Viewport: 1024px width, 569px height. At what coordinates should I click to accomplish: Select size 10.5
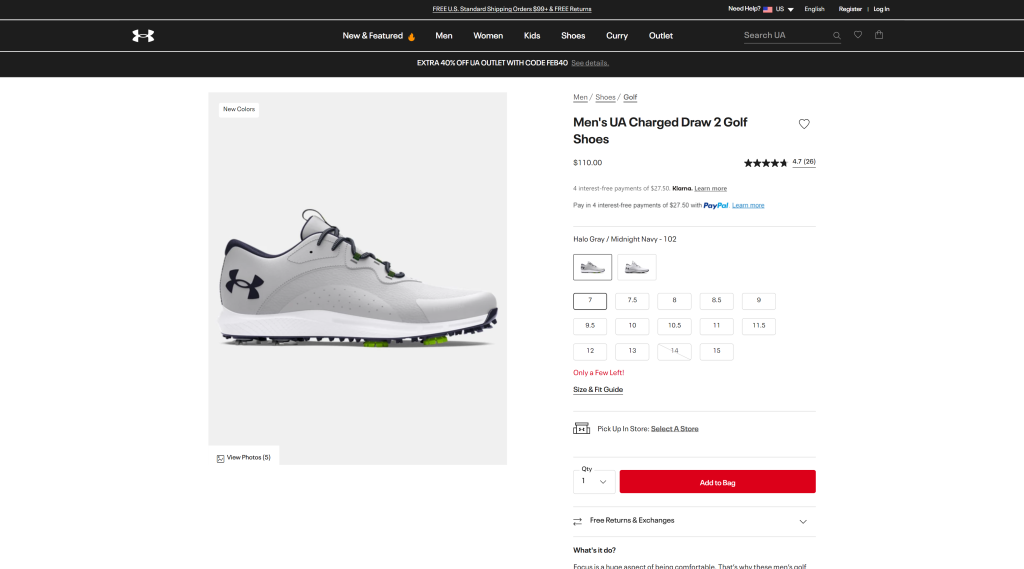click(675, 326)
